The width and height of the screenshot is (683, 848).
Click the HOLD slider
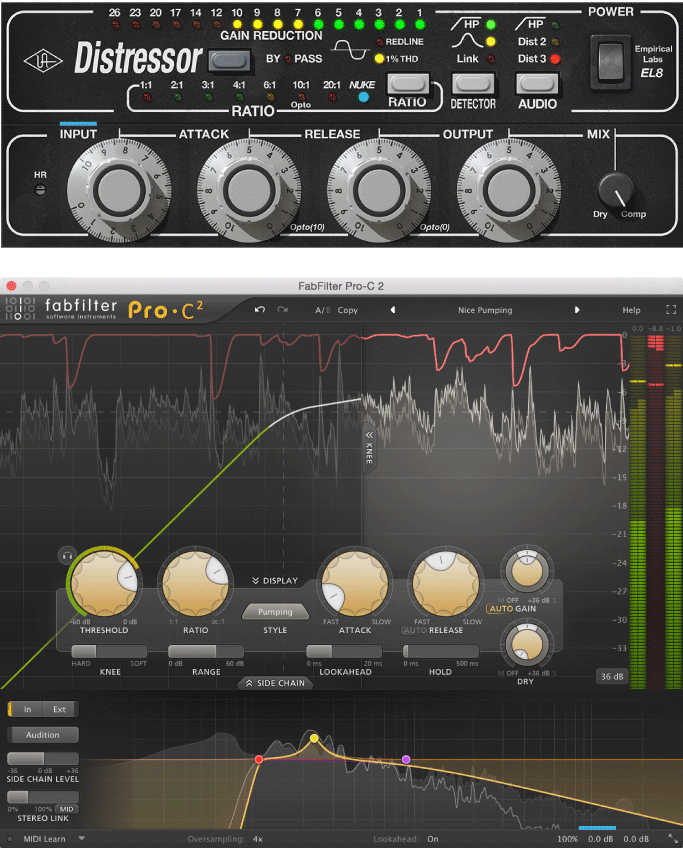[x=440, y=651]
